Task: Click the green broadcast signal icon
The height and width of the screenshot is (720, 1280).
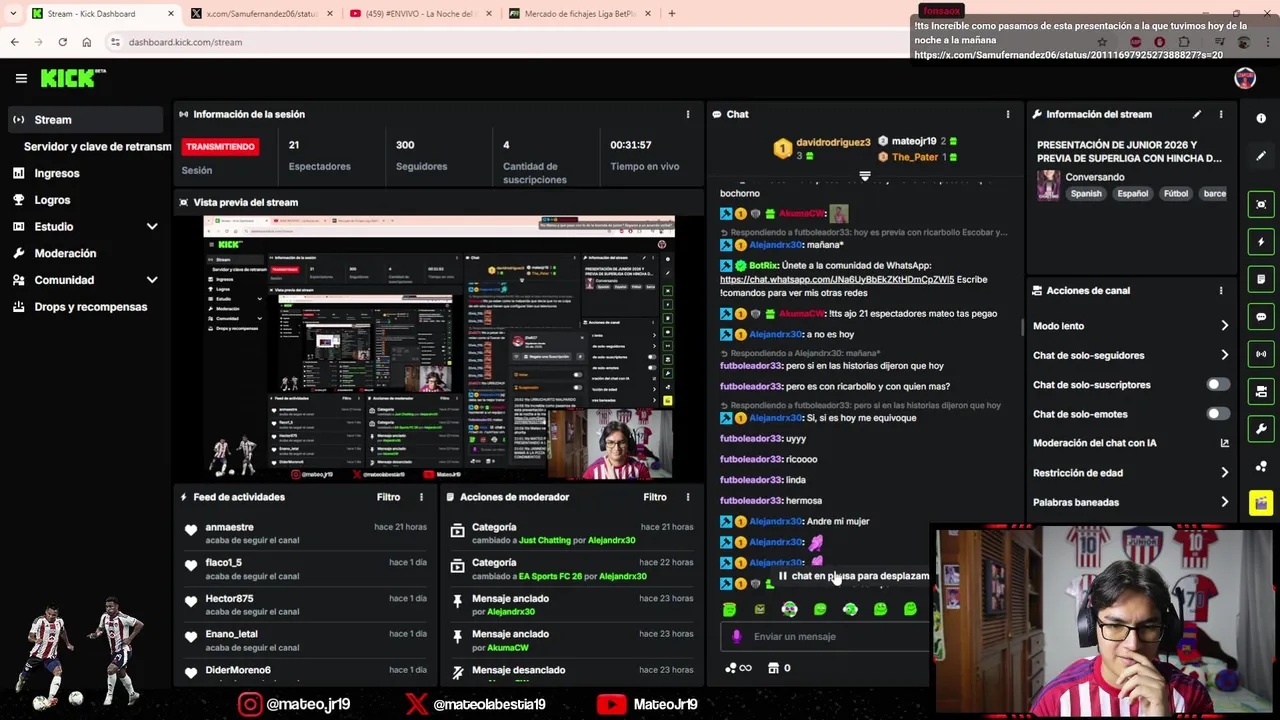Action: pyautogui.click(x=1261, y=354)
